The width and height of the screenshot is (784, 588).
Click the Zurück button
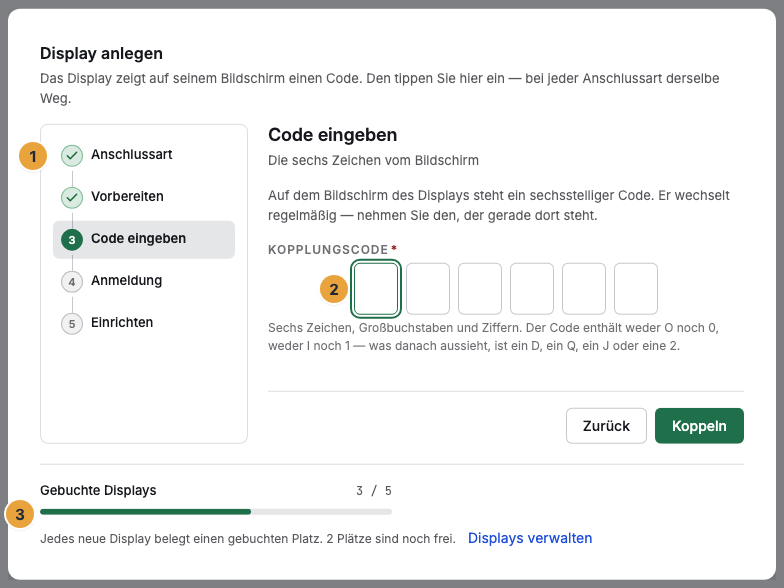click(606, 426)
